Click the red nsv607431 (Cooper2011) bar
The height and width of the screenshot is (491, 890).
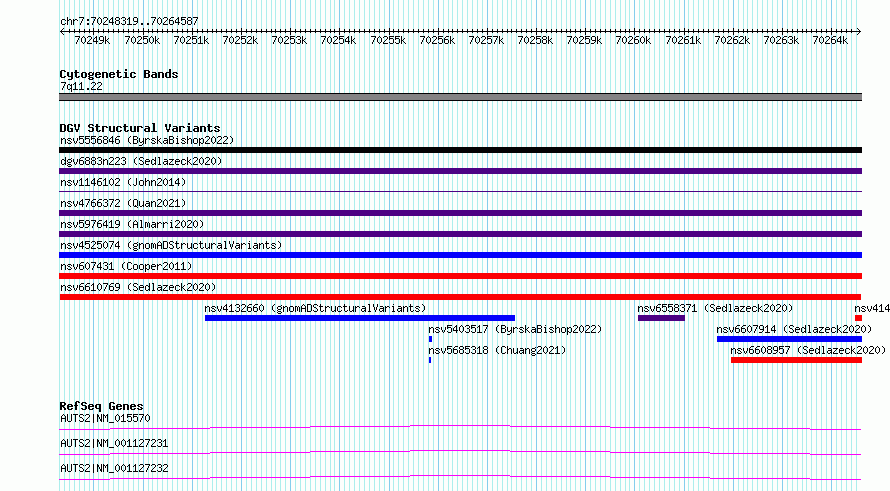coord(460,276)
